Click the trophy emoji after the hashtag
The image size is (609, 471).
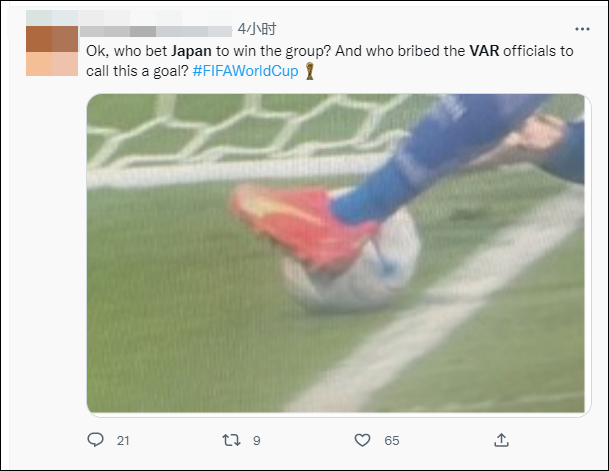(311, 72)
